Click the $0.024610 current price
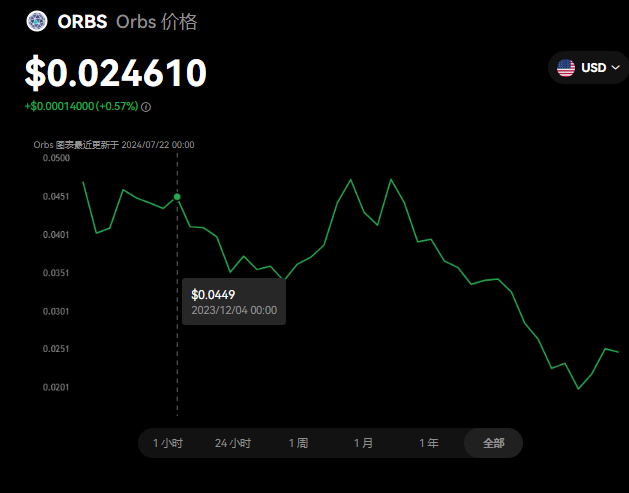Image resolution: width=629 pixels, height=493 pixels. [x=116, y=73]
